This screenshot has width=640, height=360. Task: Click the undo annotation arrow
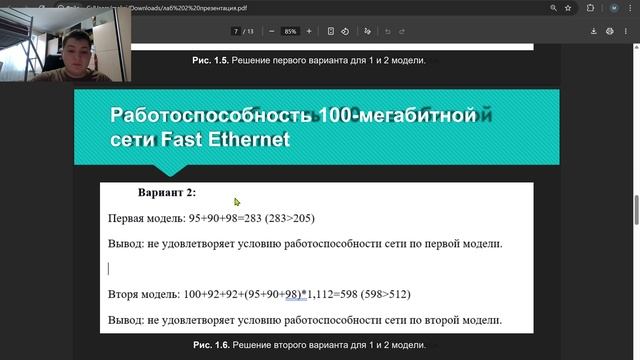tap(387, 31)
